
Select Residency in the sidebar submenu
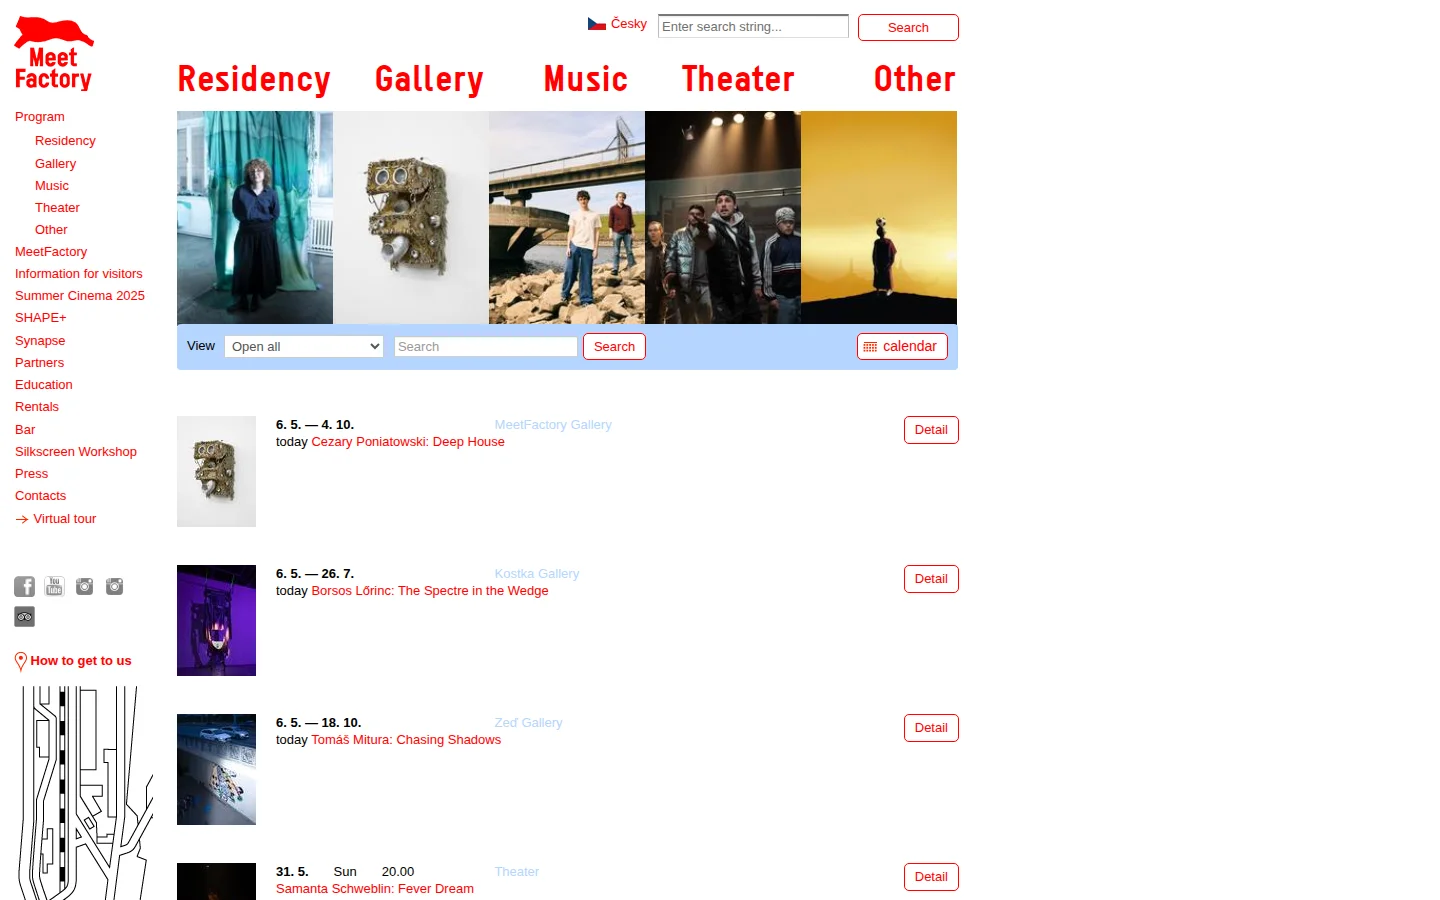coord(65,141)
